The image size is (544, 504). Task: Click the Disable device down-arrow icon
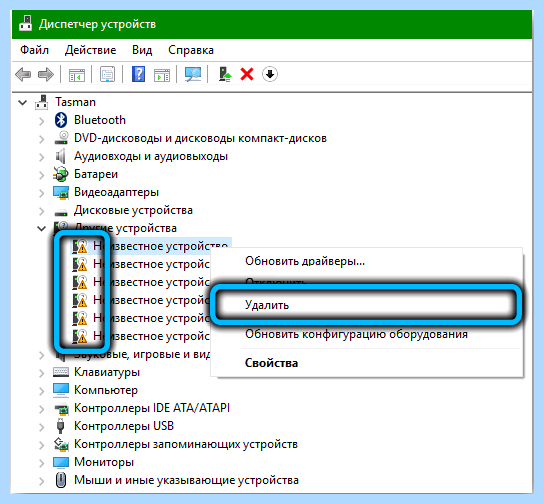[x=270, y=74]
